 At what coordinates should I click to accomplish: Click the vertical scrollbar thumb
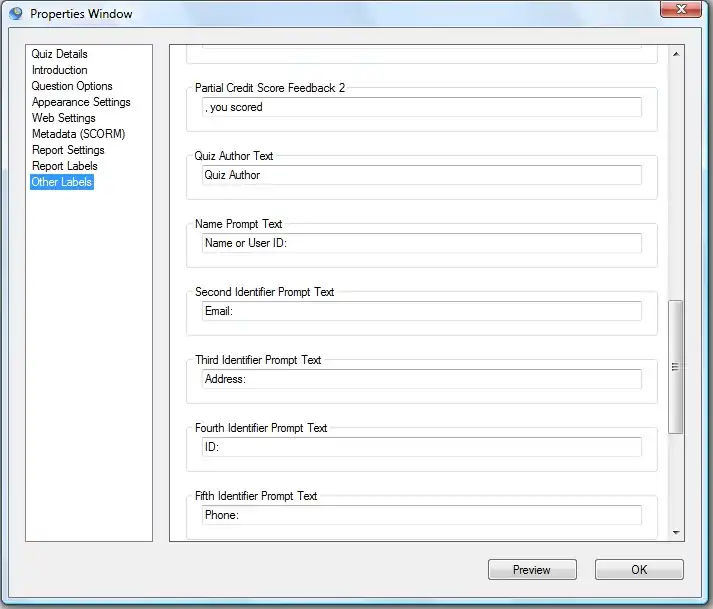click(675, 366)
